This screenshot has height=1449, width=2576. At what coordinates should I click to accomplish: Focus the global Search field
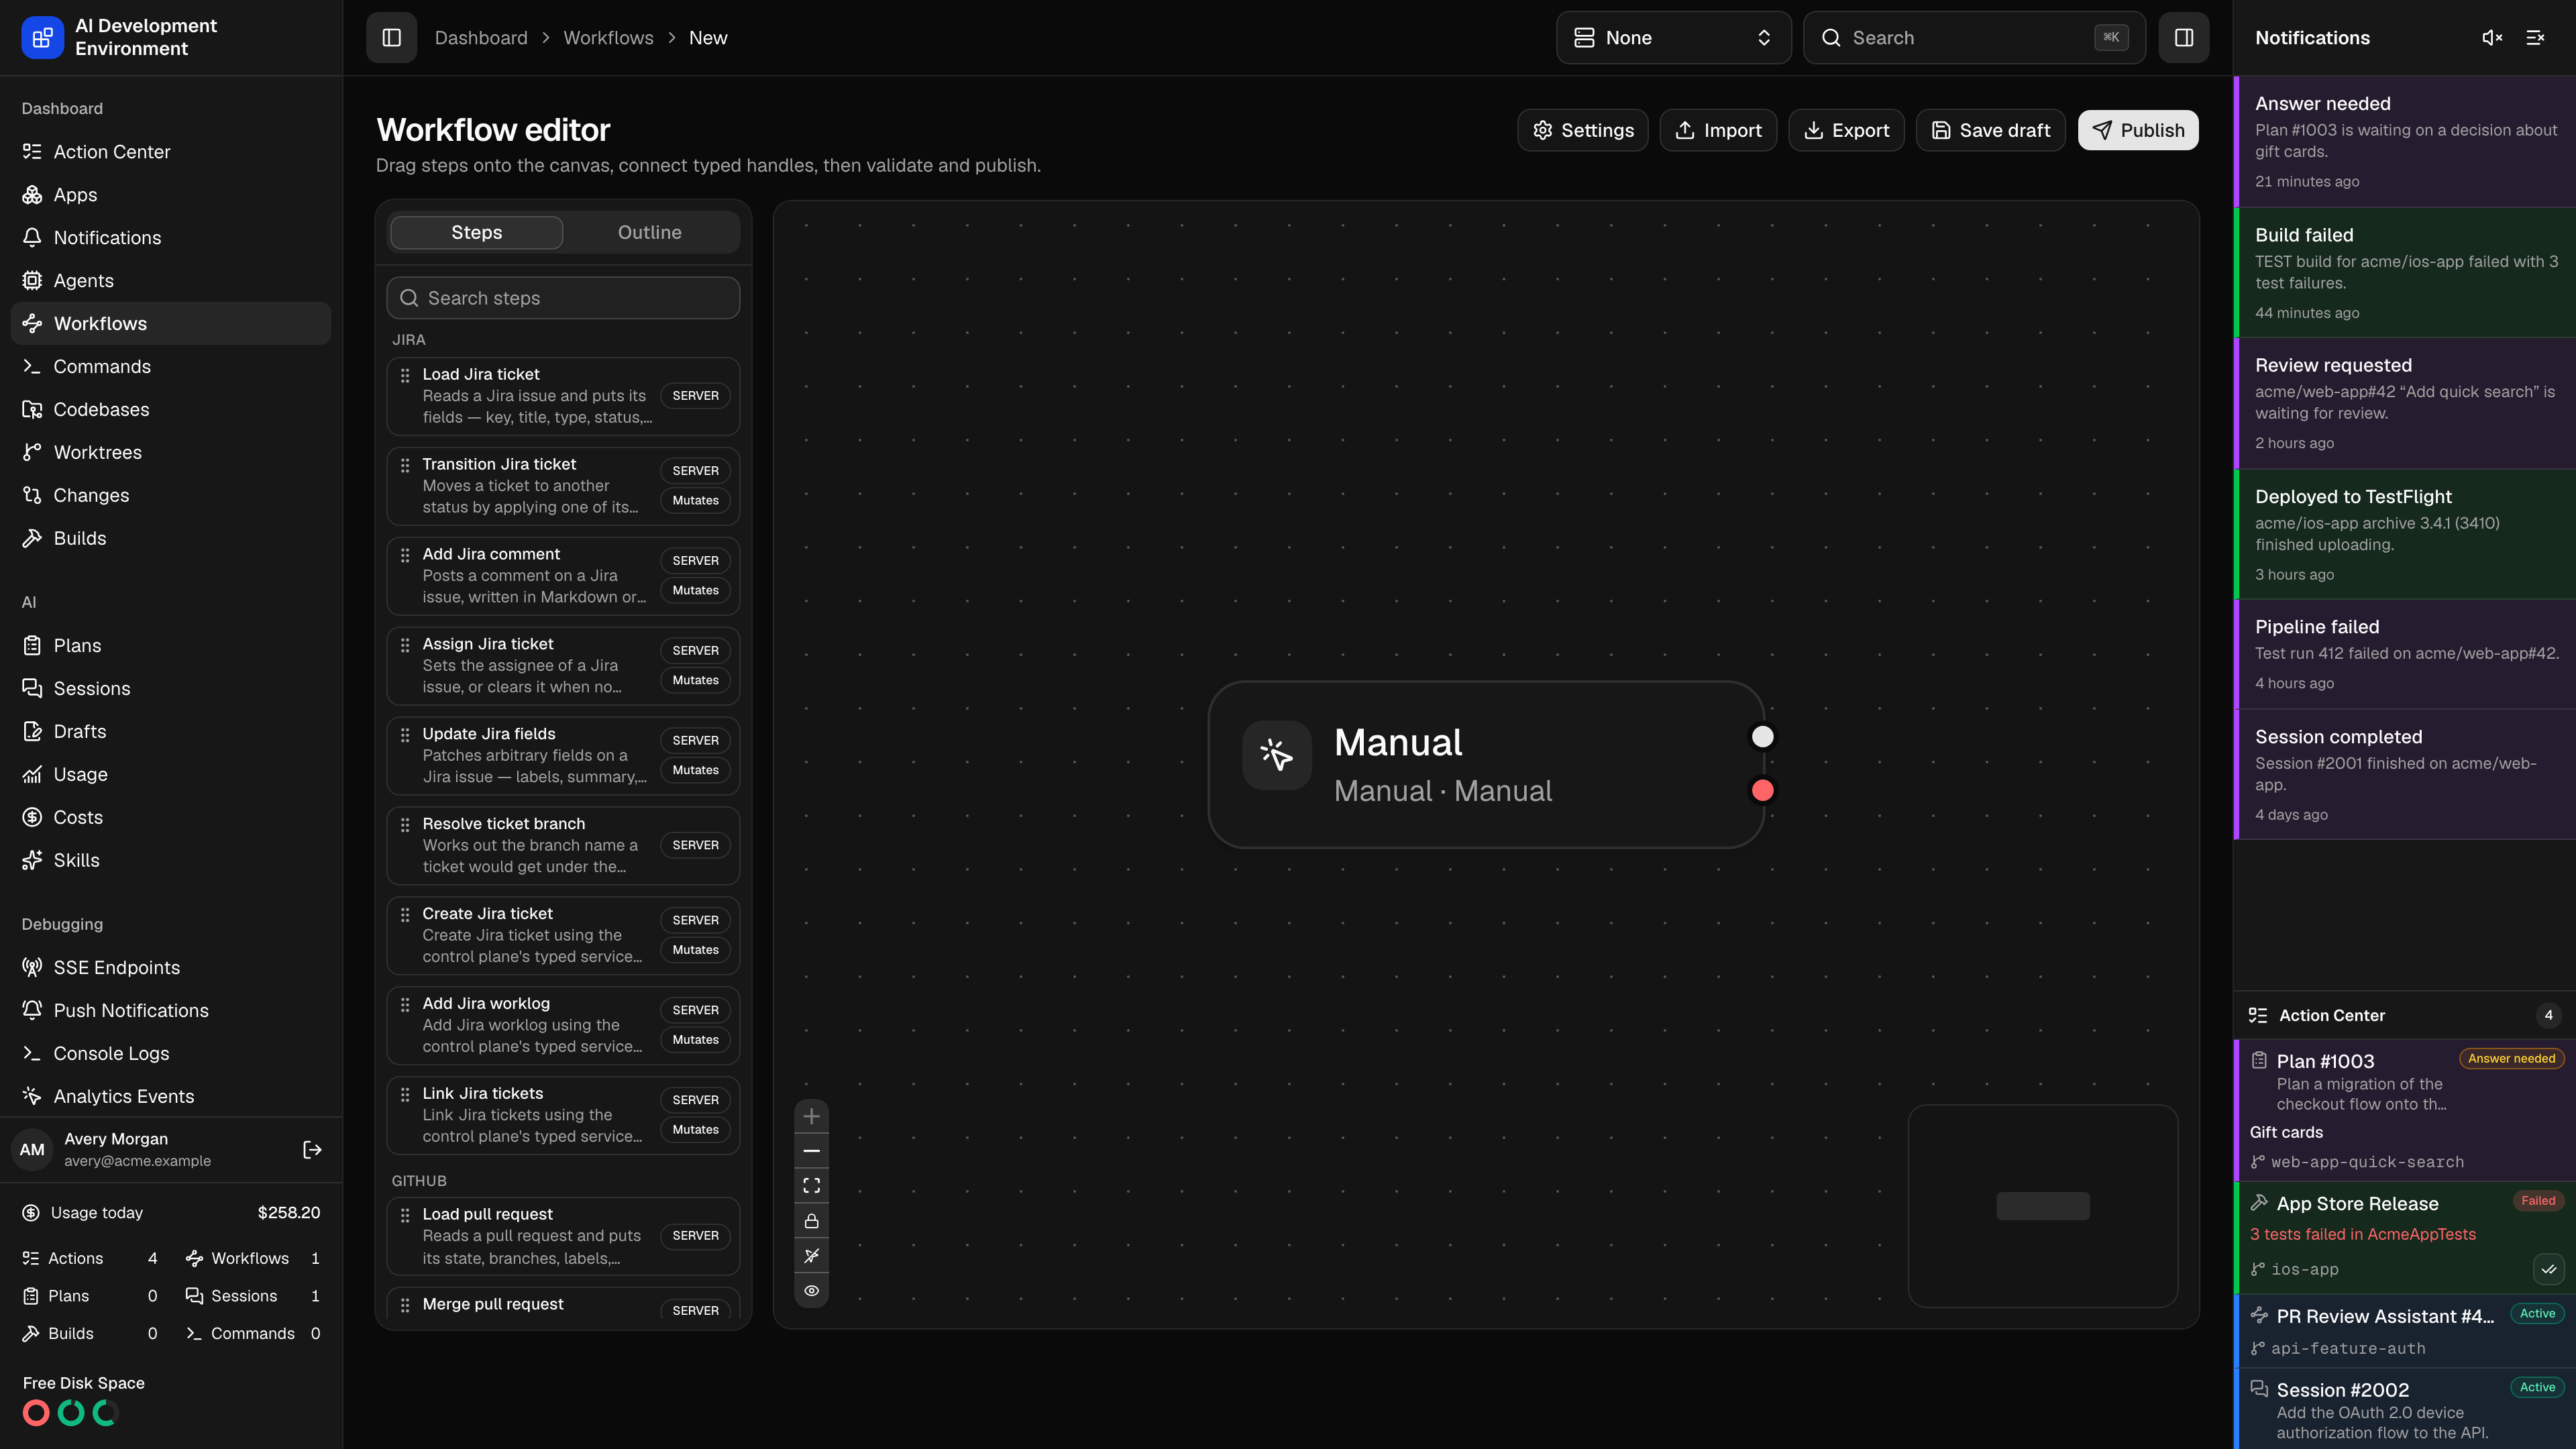coord(1974,38)
